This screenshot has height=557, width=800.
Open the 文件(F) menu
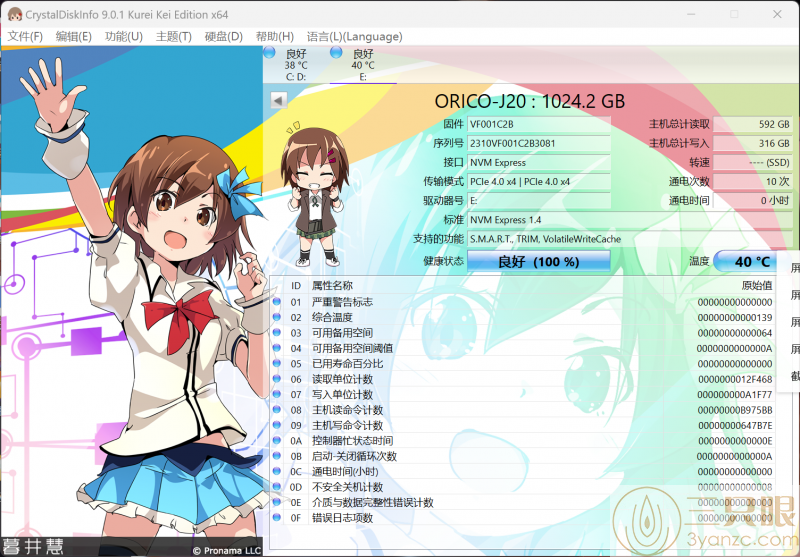pos(25,37)
